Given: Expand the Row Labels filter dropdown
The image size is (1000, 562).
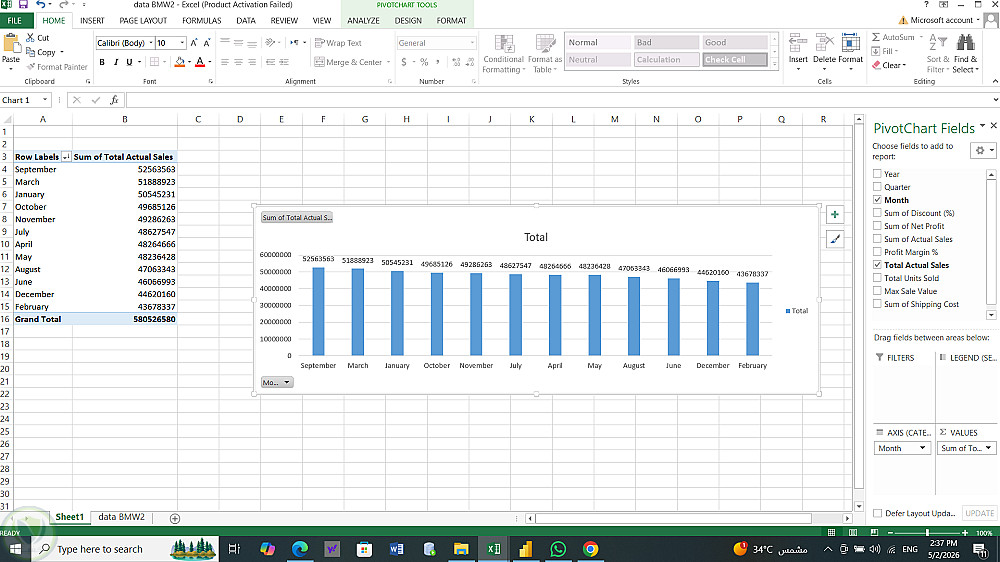Looking at the screenshot, I should (x=66, y=157).
